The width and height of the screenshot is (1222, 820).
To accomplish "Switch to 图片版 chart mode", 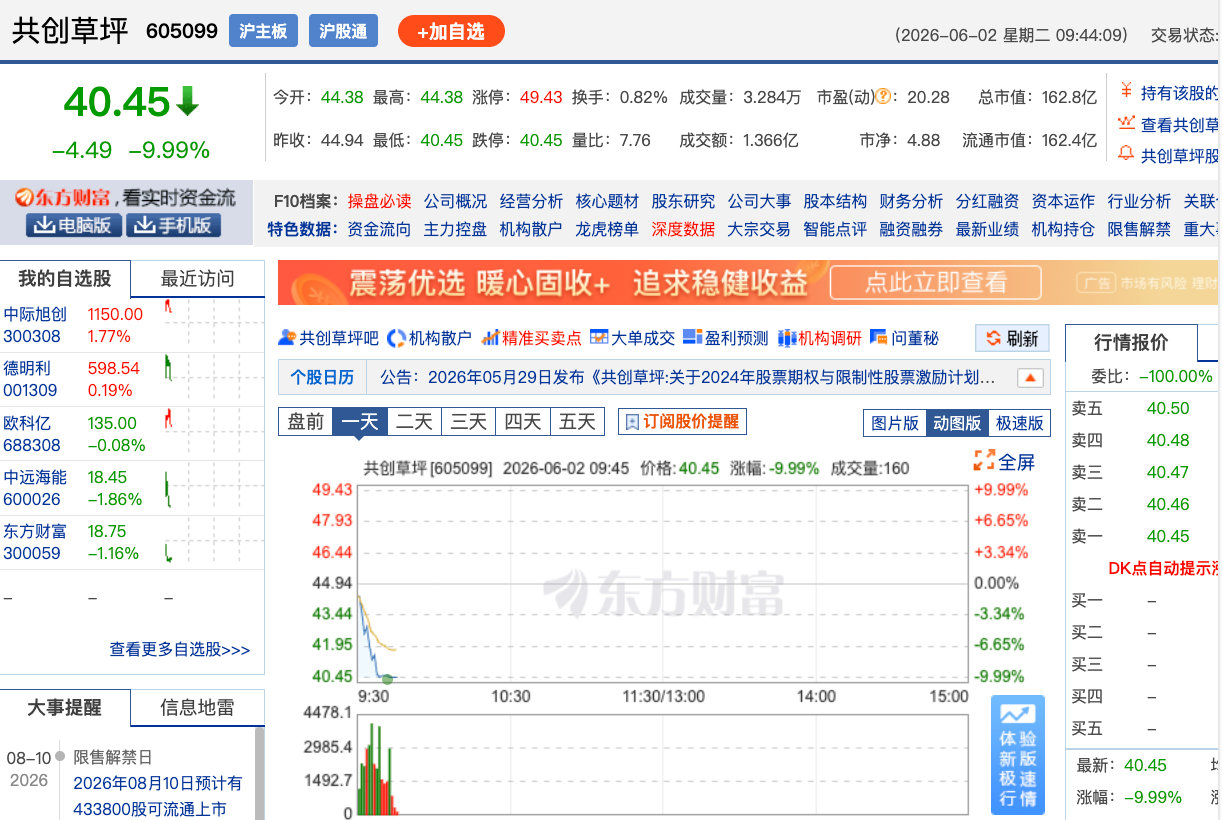I will pyautogui.click(x=895, y=423).
